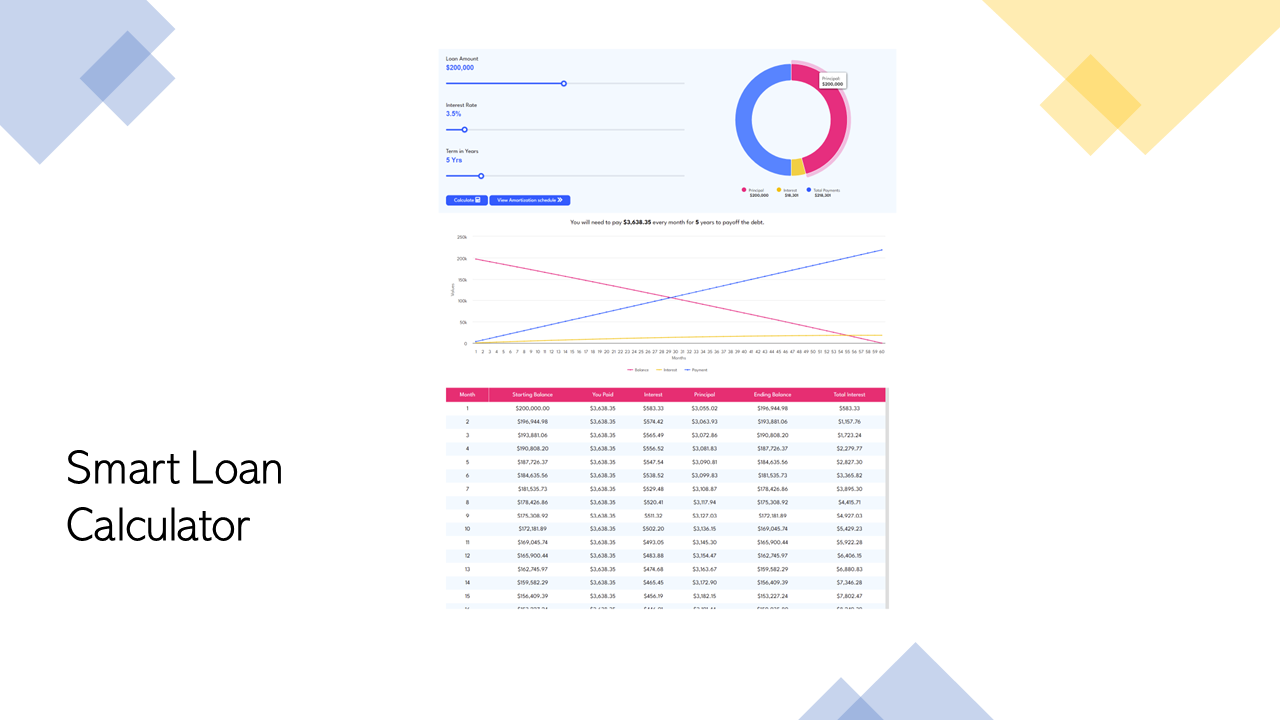This screenshot has width=1280, height=720.
Task: Click the Interest column header in table
Action: (653, 395)
